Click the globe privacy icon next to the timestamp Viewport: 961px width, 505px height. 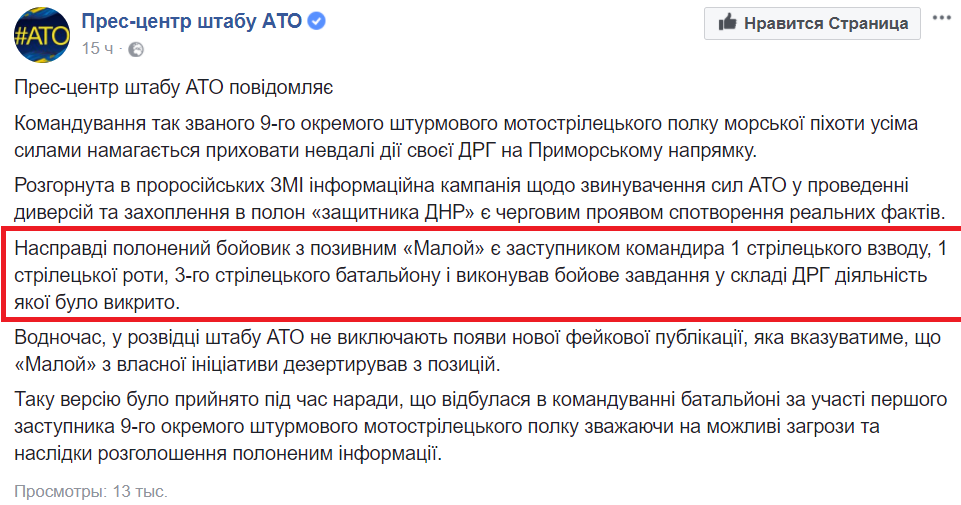[x=136, y=50]
